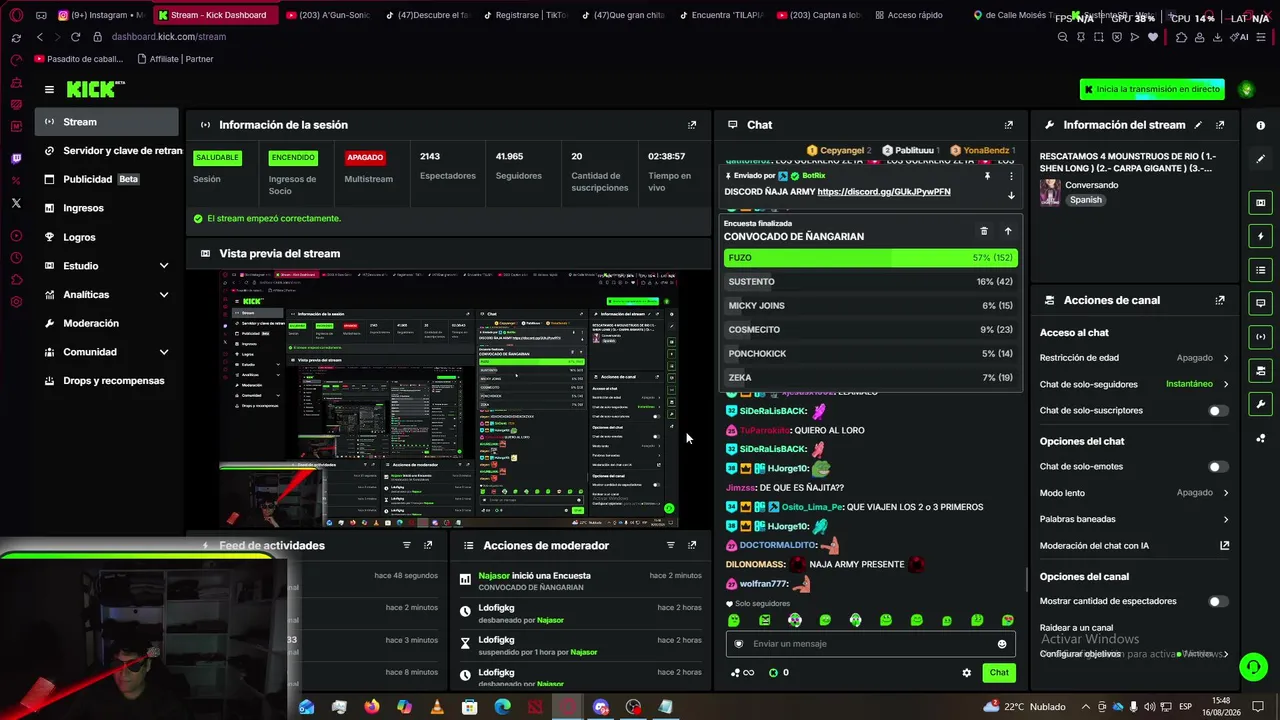Pop out the Información de la sesión panel

point(692,125)
